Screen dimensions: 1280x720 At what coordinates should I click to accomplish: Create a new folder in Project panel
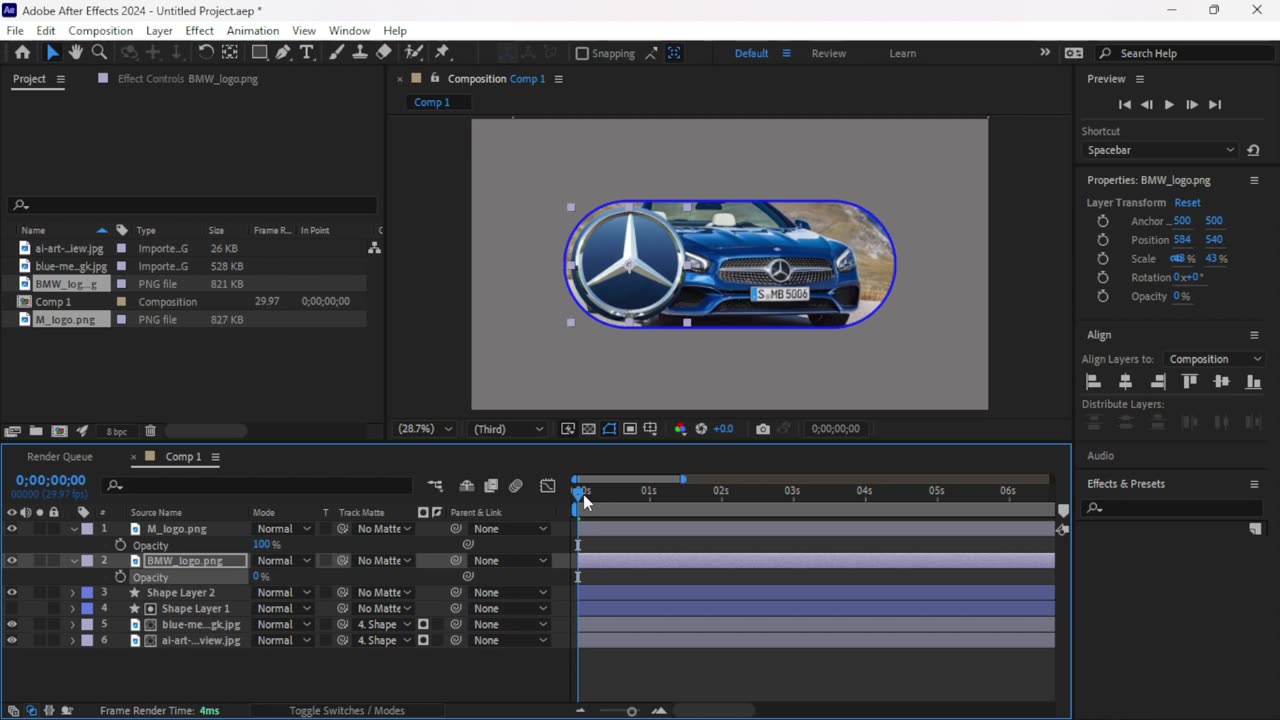tap(36, 431)
